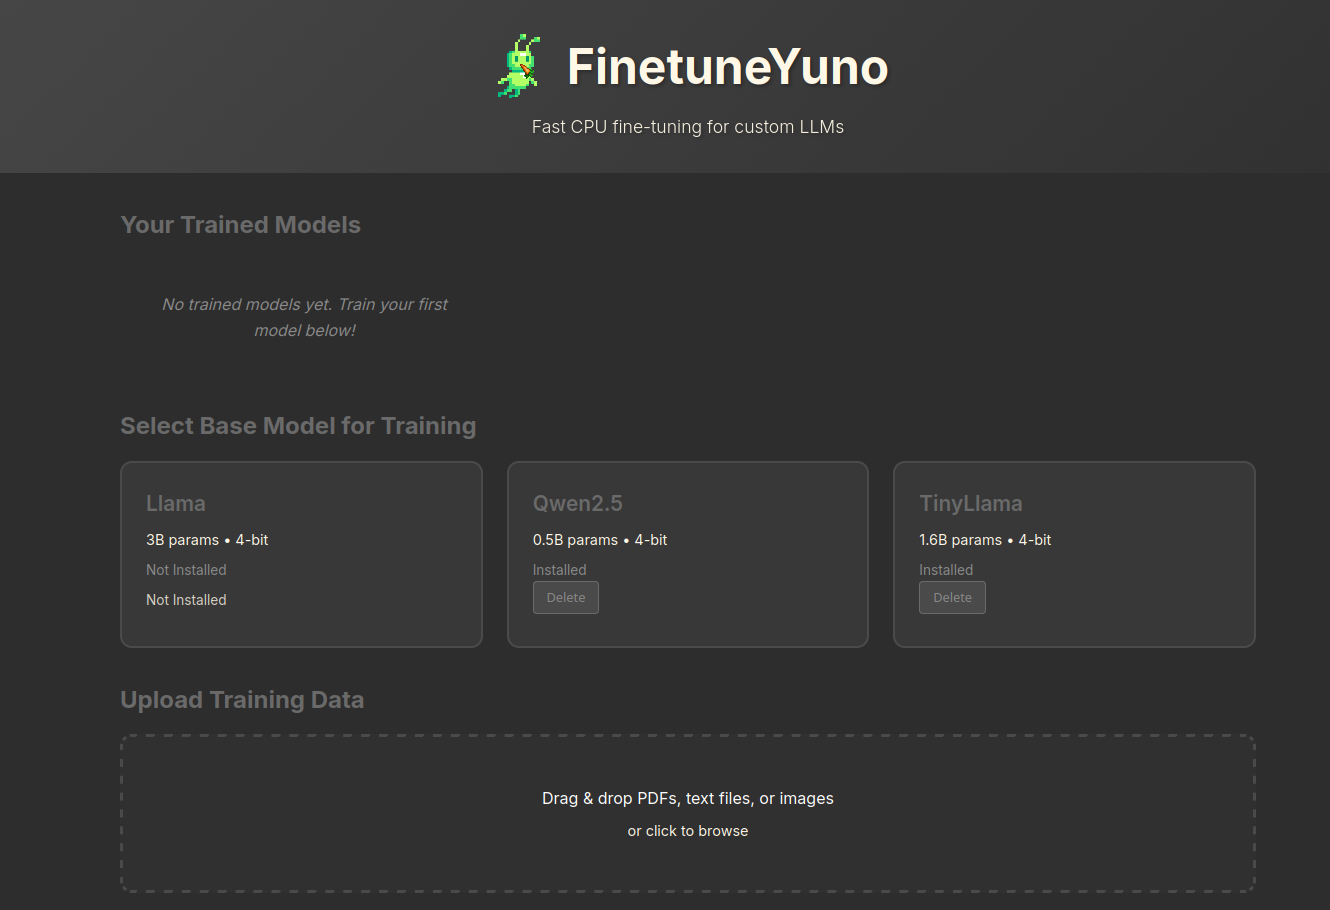Viewport: 1330px width, 910px height.
Task: Click the pixel-art grasshopper logo icon
Action: point(519,65)
